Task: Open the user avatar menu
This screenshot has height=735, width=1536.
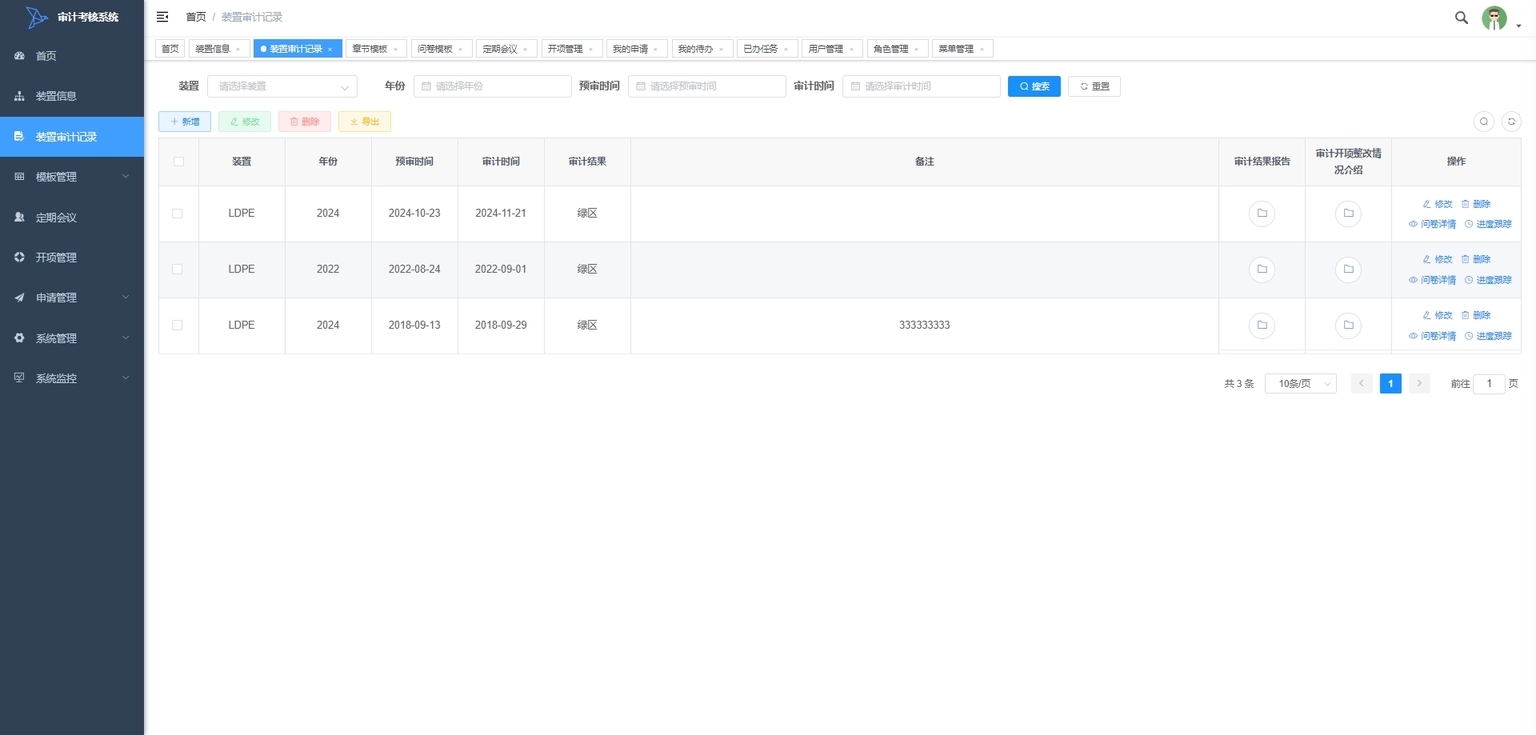Action: point(1494,18)
